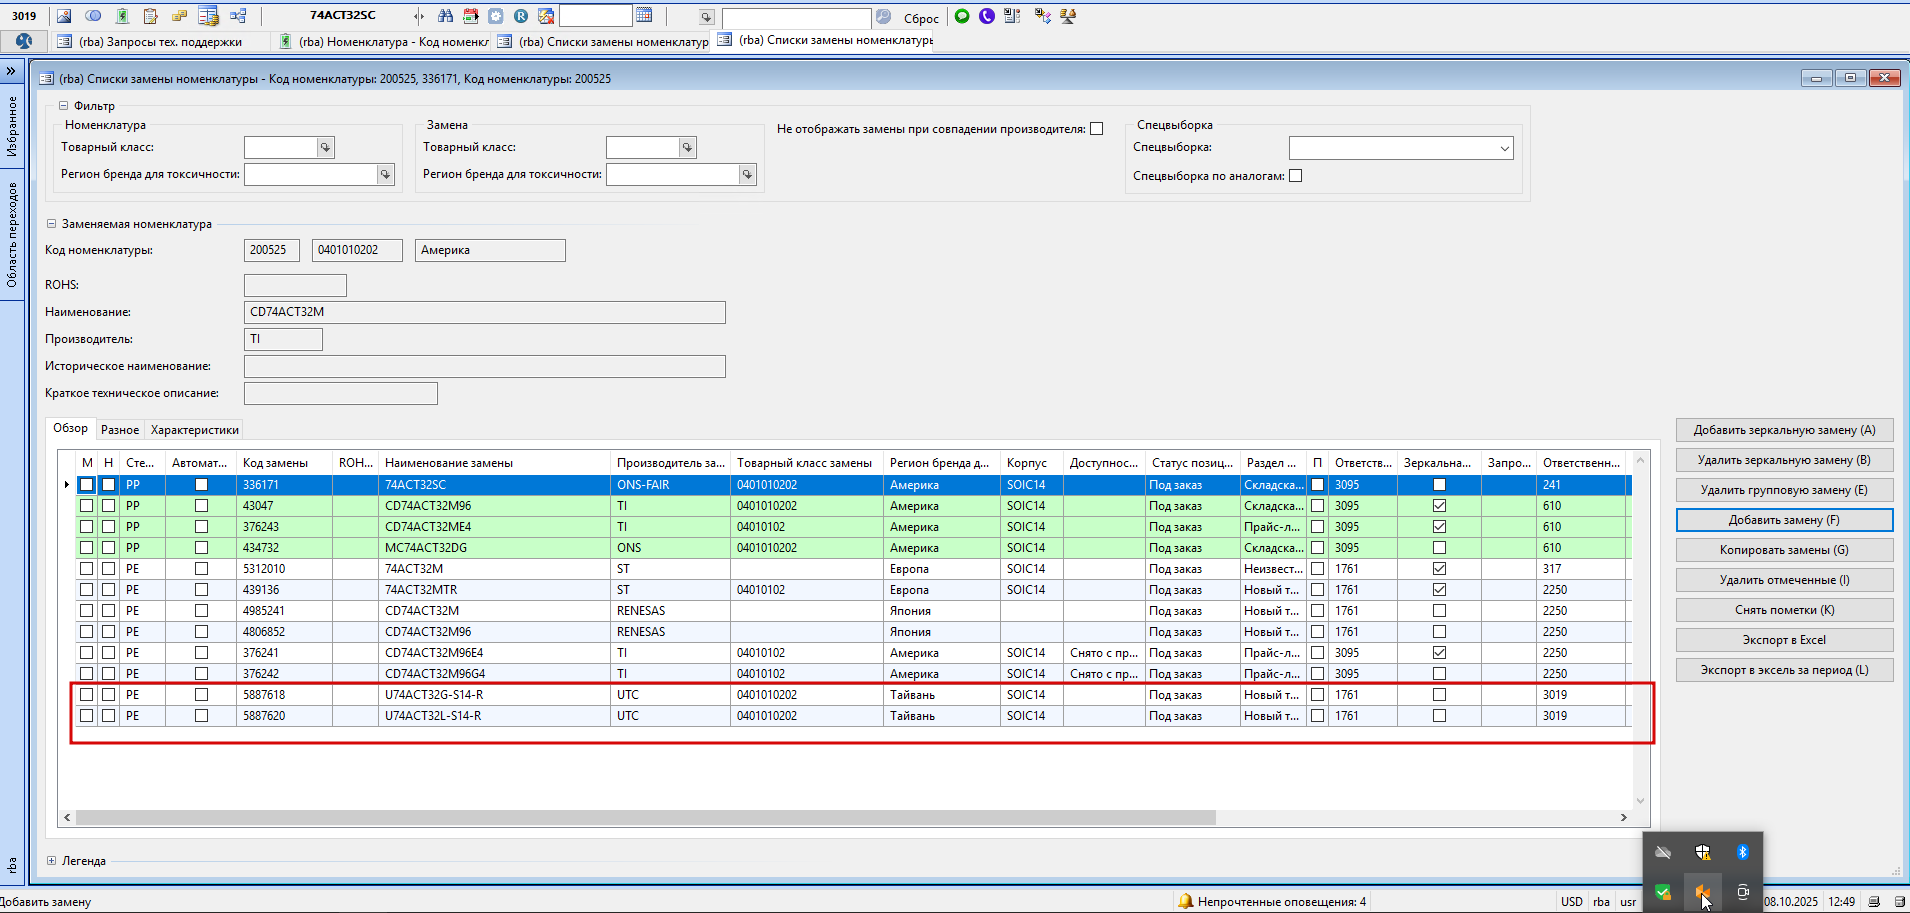Screen dimensions: 1910x913
Task: Open Bluetooth from system tray popup
Action: 1742,852
